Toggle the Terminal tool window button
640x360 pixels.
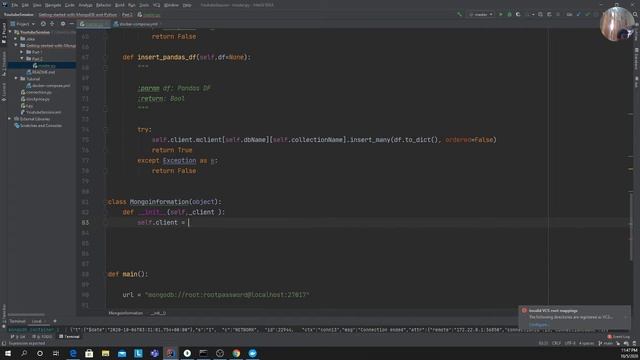(x=69, y=337)
